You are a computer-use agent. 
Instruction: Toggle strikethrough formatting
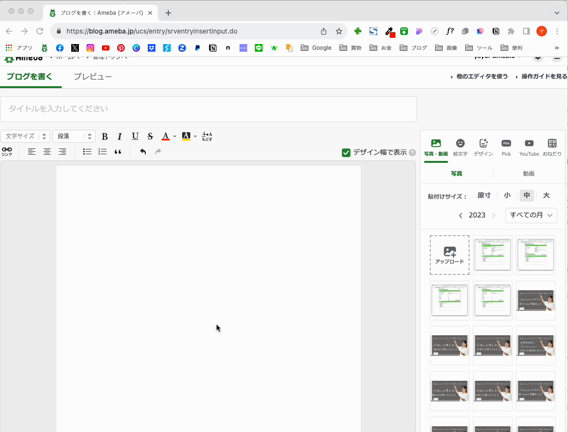[x=150, y=136]
